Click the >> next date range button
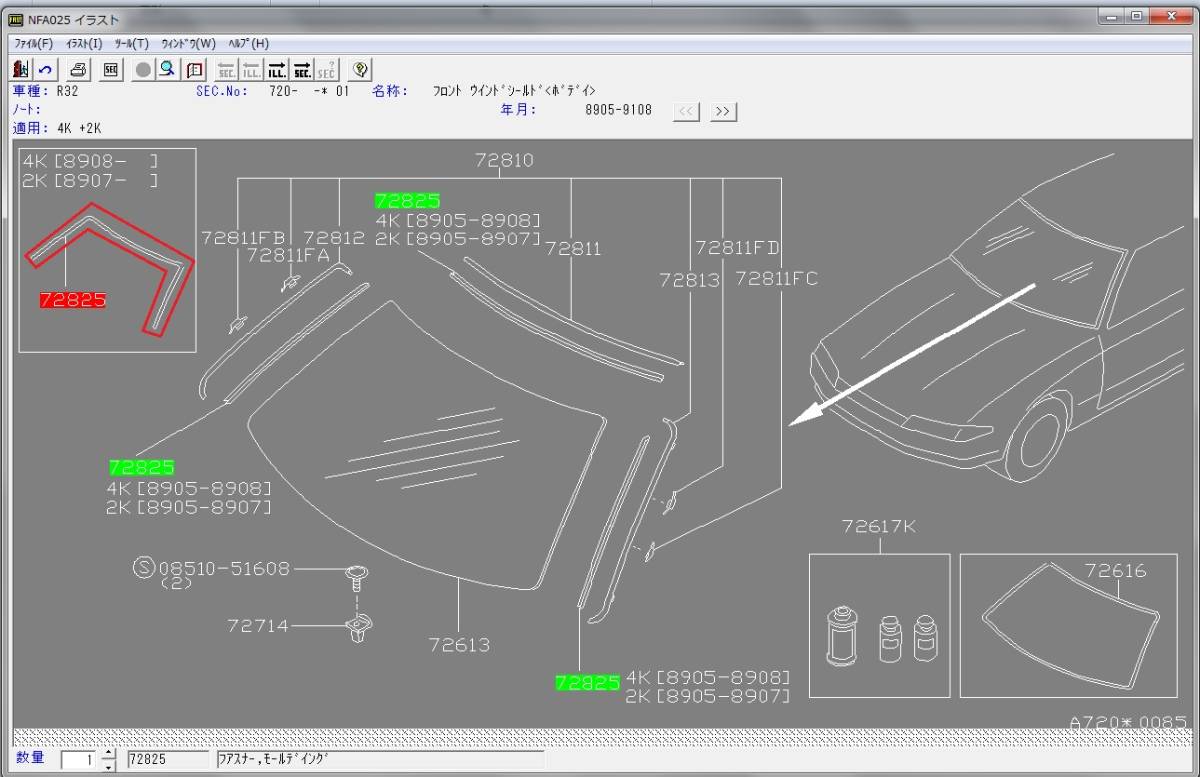Viewport: 1200px width, 777px height. pyautogui.click(x=724, y=111)
